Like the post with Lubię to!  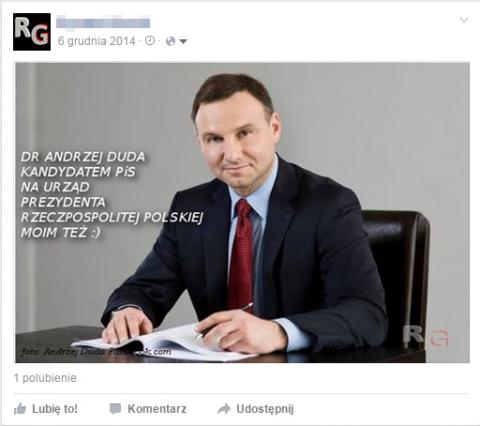point(55,409)
